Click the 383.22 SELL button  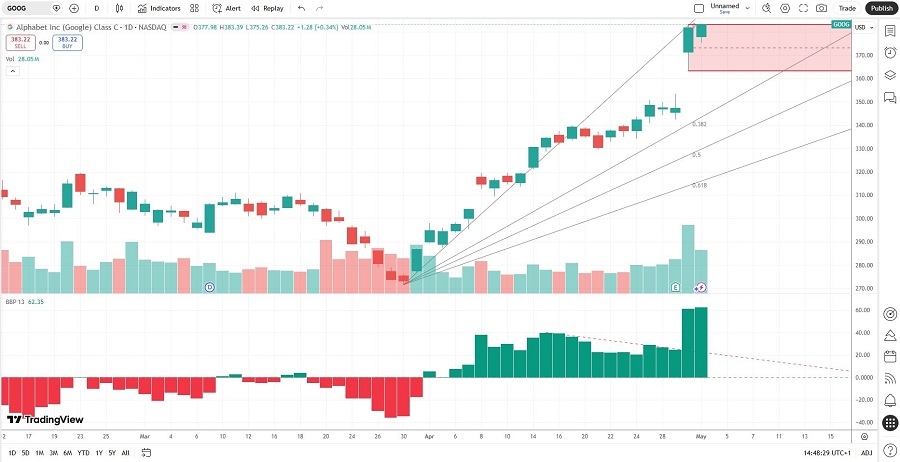[x=21, y=42]
